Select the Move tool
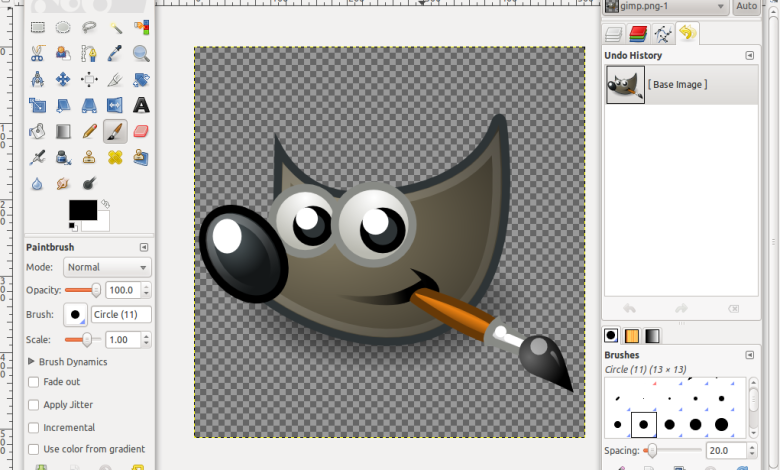Image resolution: width=780 pixels, height=470 pixels. click(x=63, y=79)
